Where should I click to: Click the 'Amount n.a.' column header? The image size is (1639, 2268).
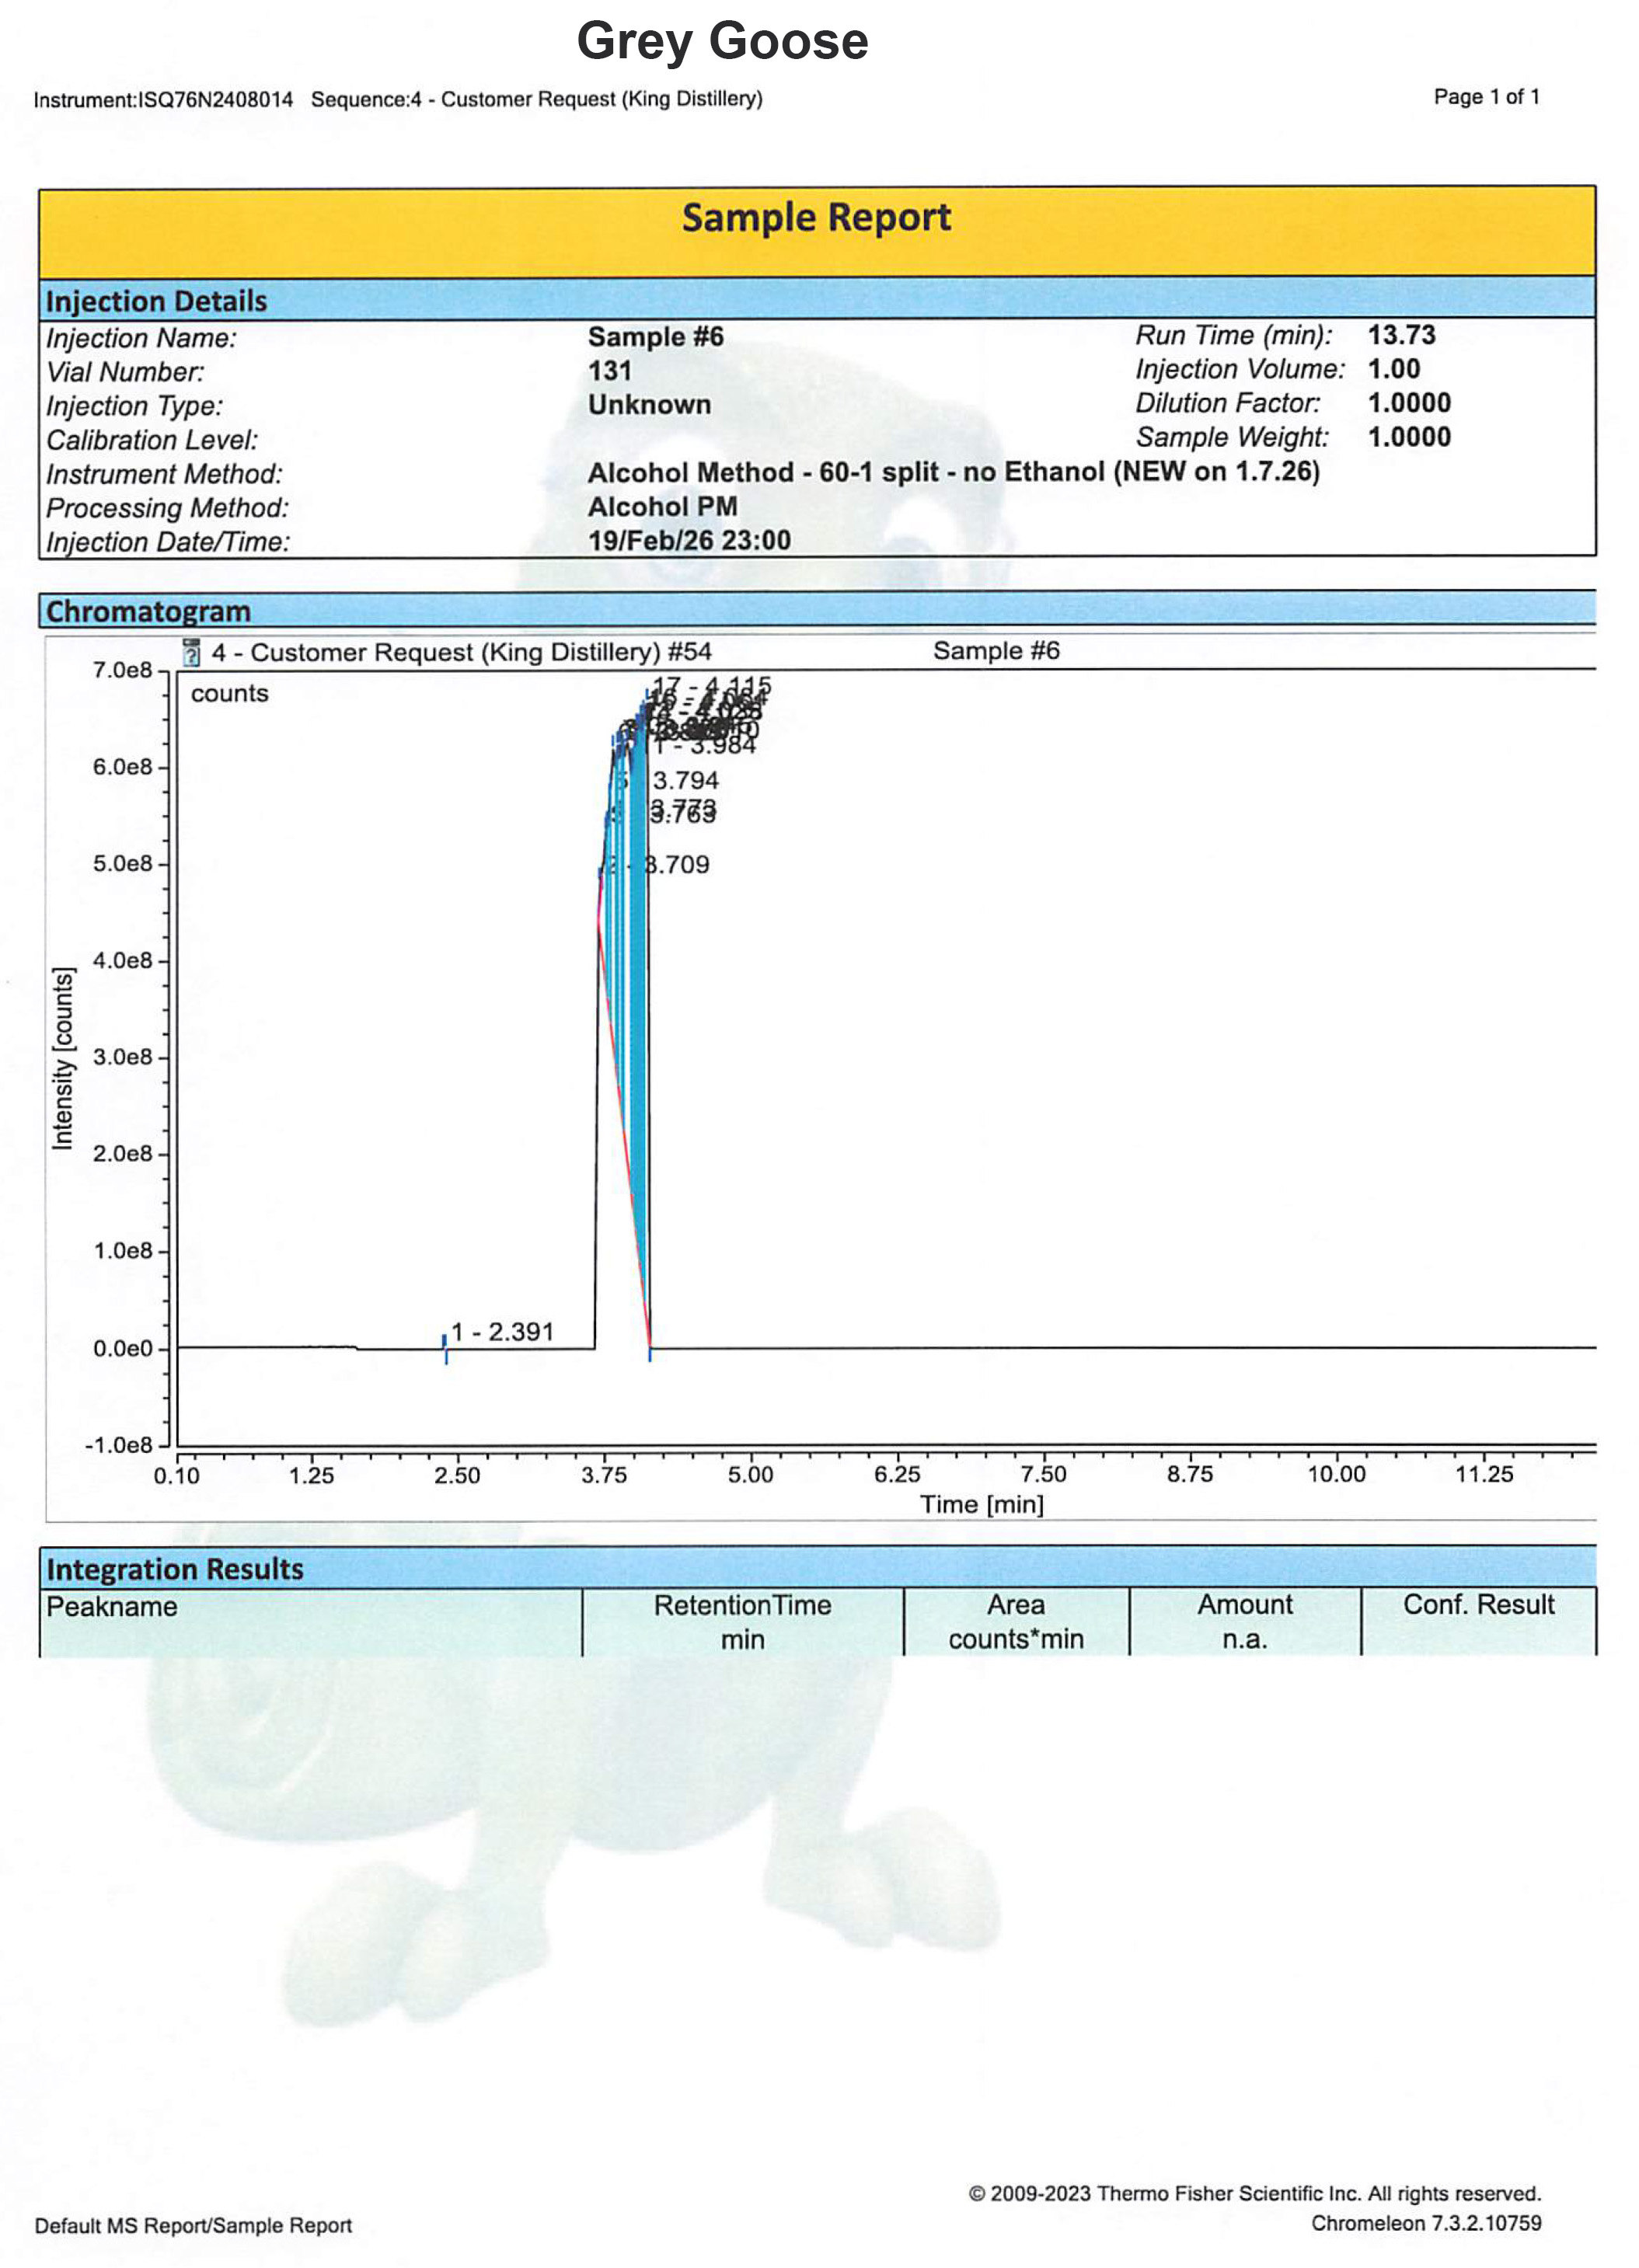(1245, 1622)
